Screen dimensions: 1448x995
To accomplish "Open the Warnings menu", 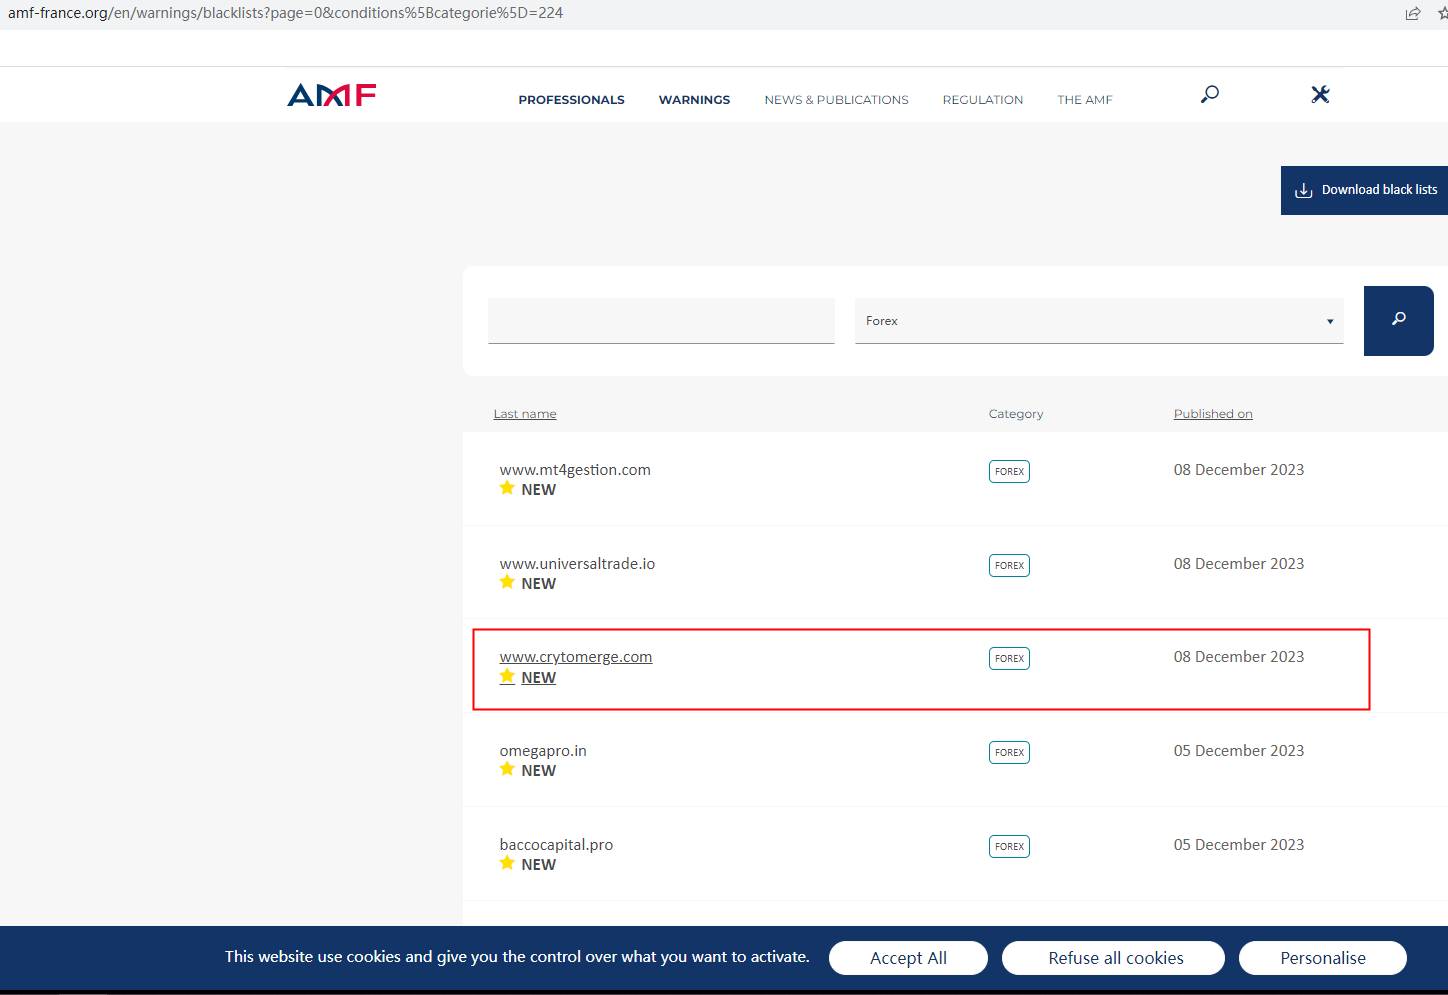I will coord(694,100).
